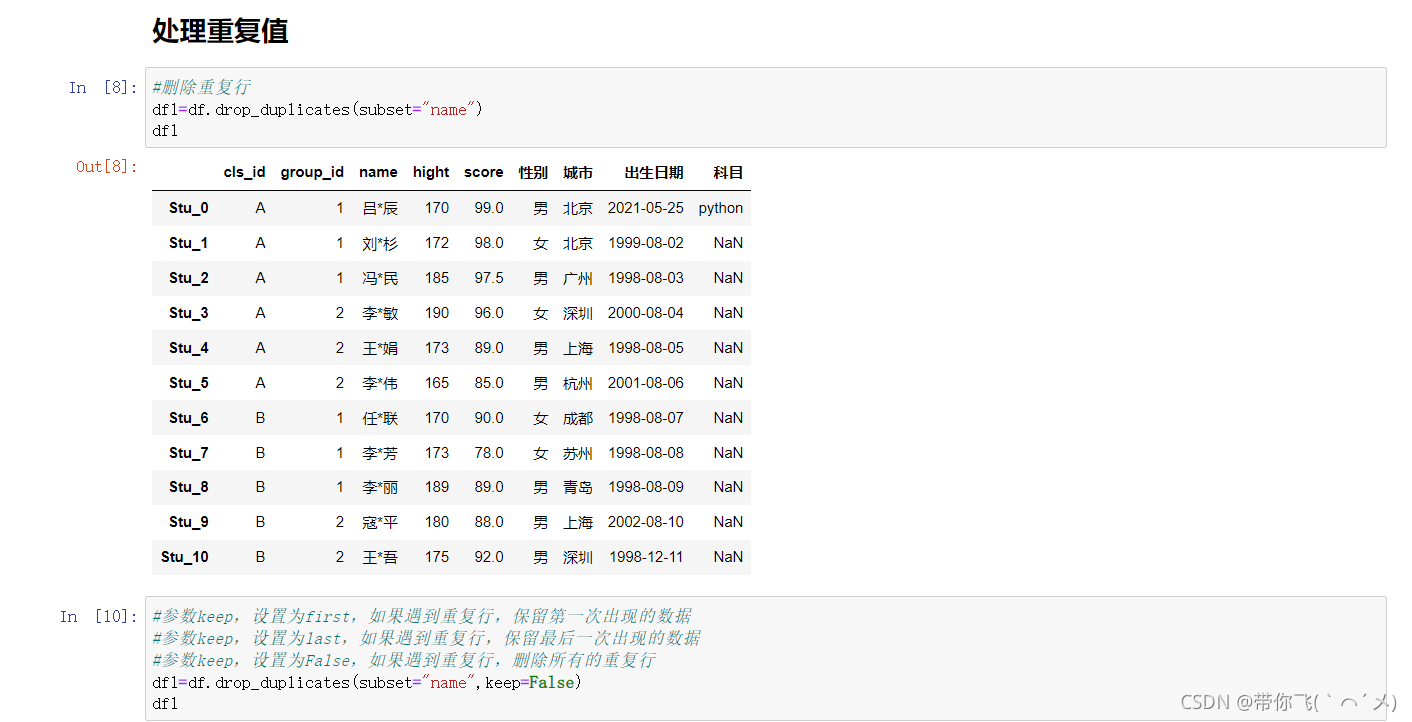The image size is (1412, 722).
Task: Click the hight value 190
Action: [437, 313]
